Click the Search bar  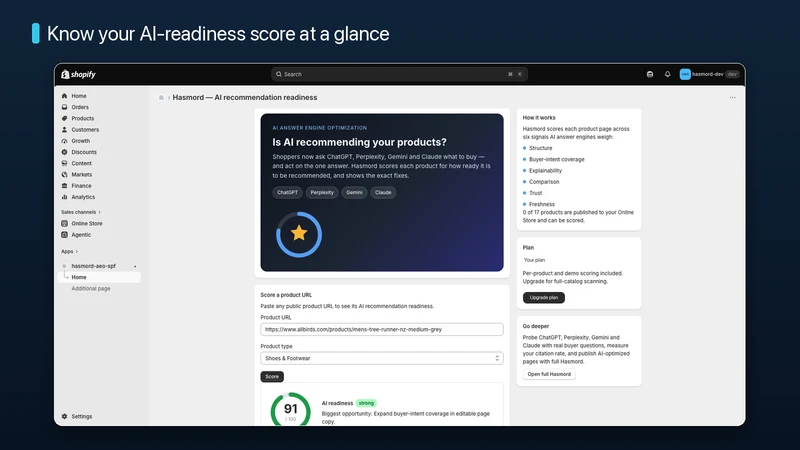[399, 74]
